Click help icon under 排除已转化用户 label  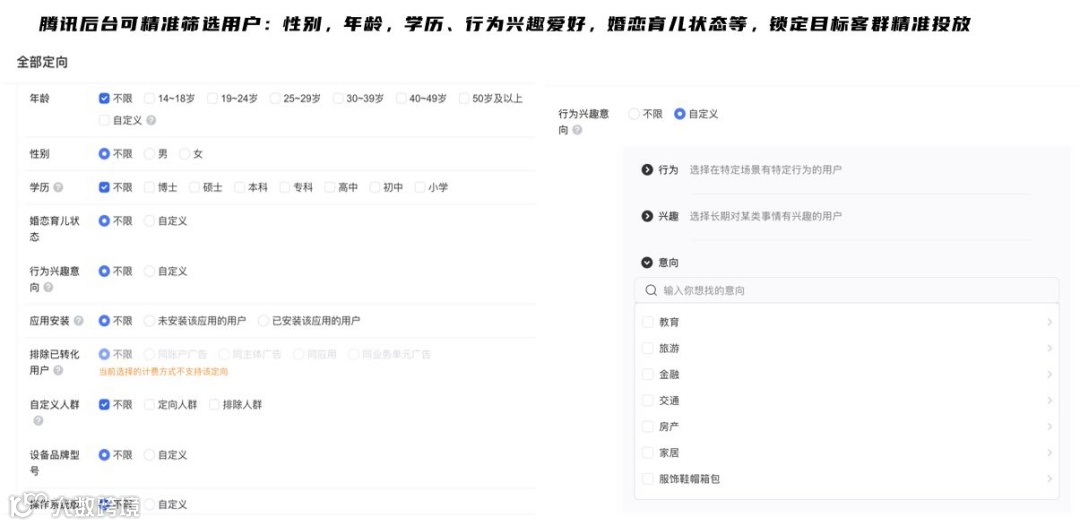[58, 371]
